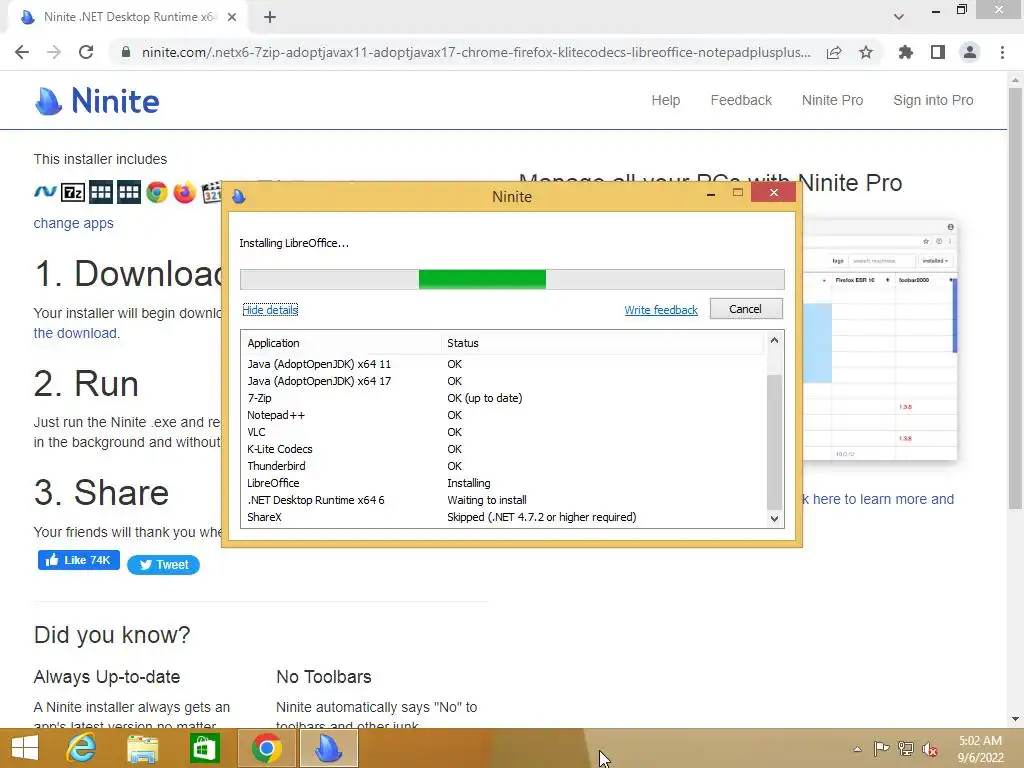Select Java (AdoptOpenJDK) x64 11 row
The height and width of the screenshot is (768, 1024).
503,364
